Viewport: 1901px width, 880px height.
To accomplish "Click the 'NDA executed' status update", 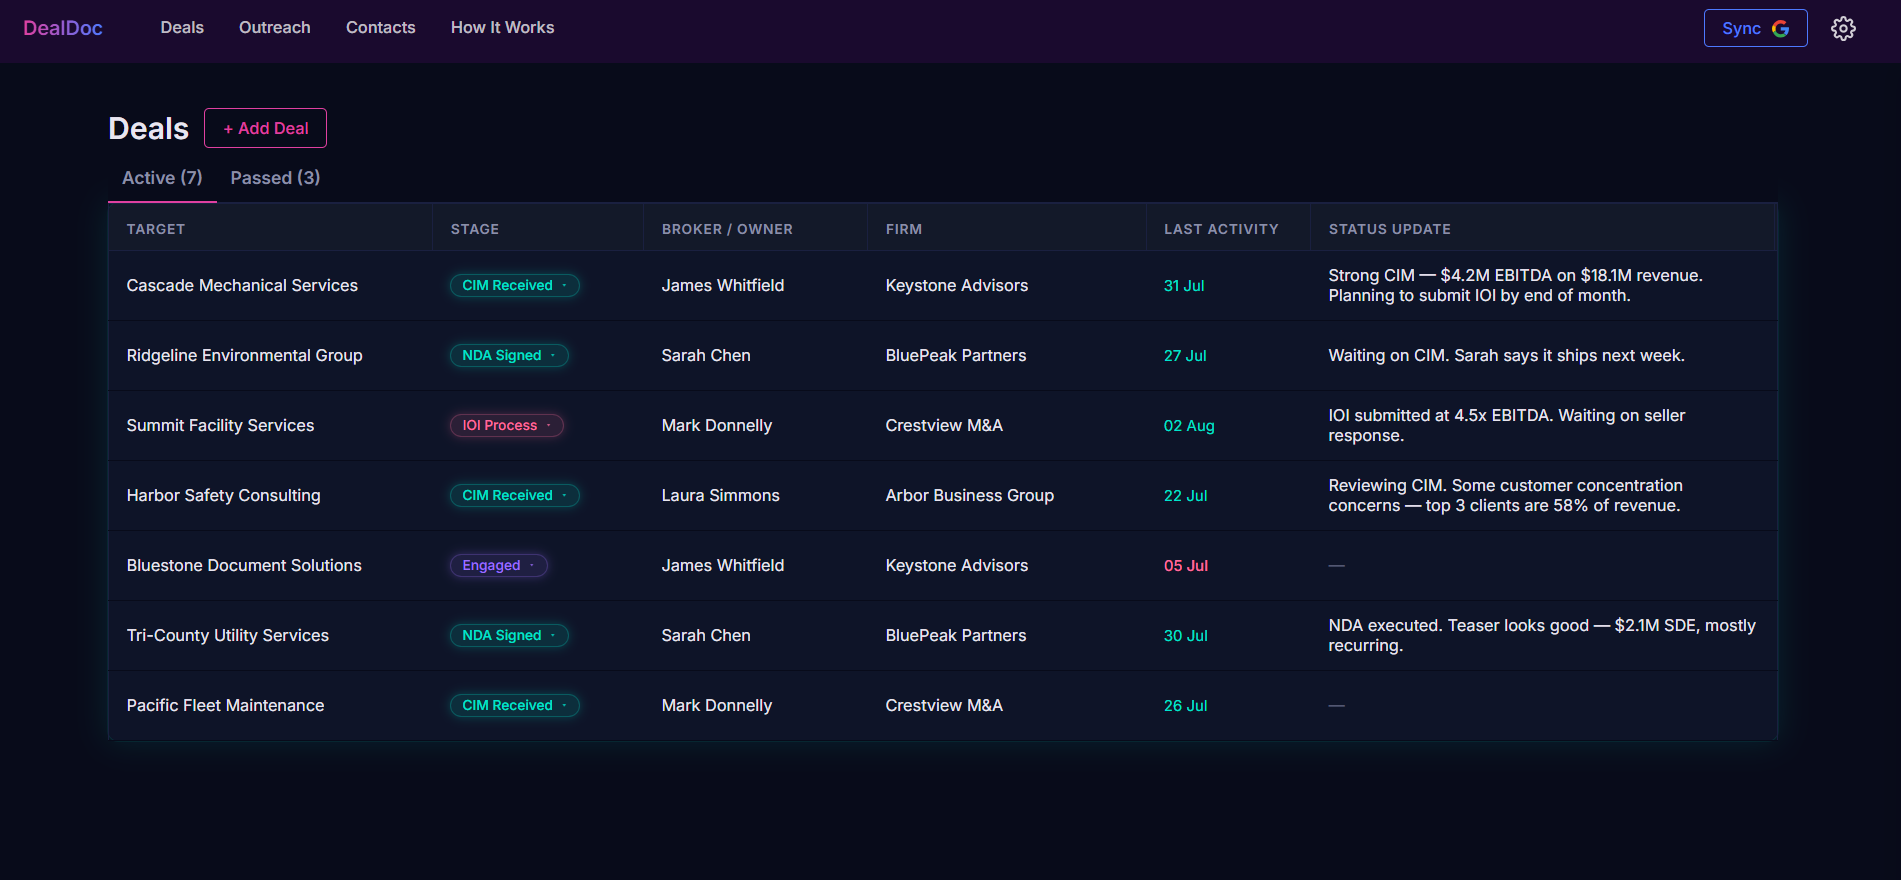I will [1542, 635].
